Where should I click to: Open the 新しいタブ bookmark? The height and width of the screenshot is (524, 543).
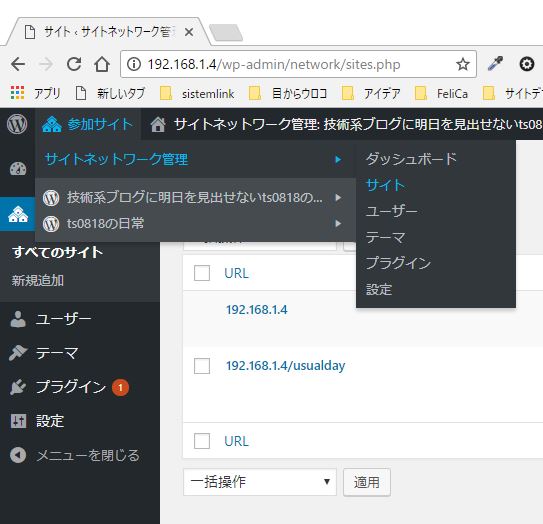110,94
